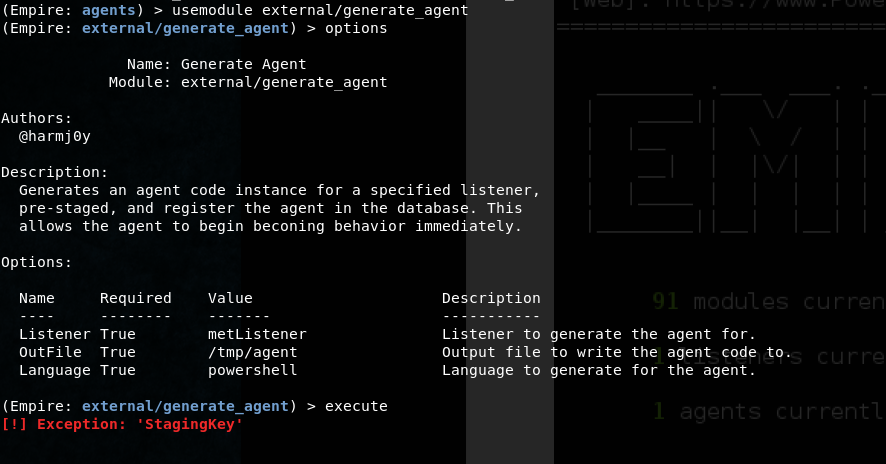
Task: Click the '/tmp/agent' value
Action: coord(253,353)
